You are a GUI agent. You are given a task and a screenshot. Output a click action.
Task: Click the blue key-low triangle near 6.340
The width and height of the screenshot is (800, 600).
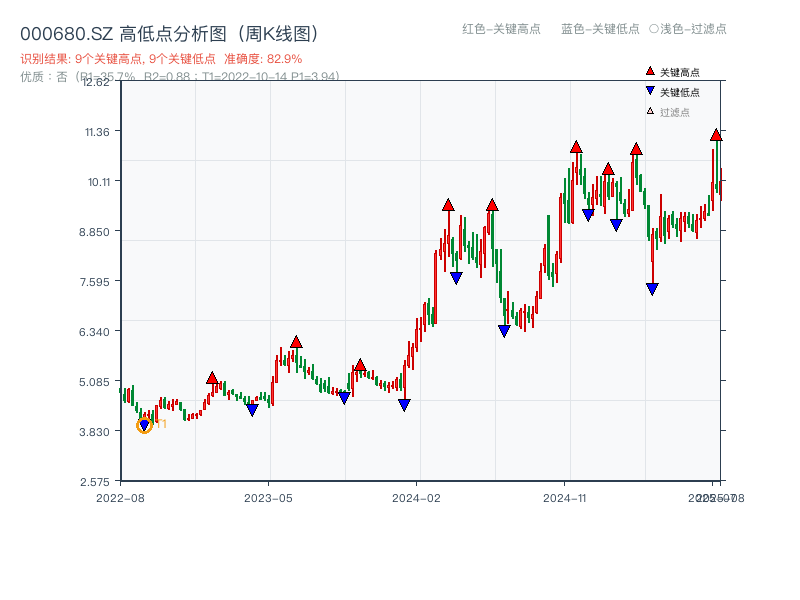(x=504, y=331)
